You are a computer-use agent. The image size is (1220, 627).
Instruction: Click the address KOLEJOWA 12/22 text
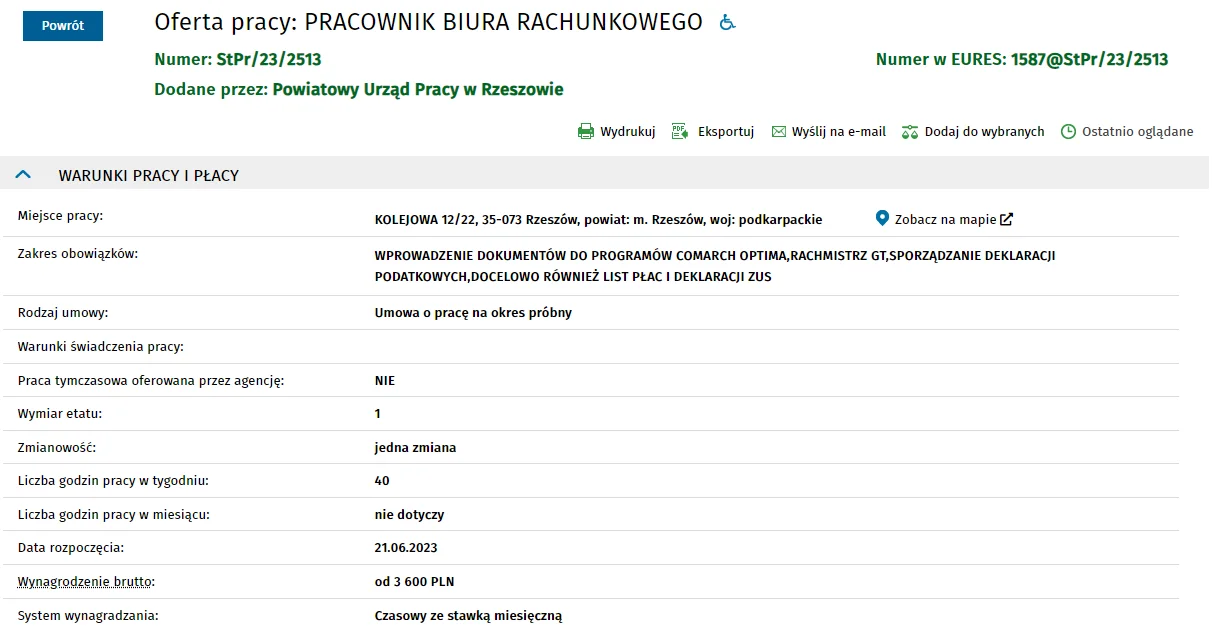pos(598,219)
